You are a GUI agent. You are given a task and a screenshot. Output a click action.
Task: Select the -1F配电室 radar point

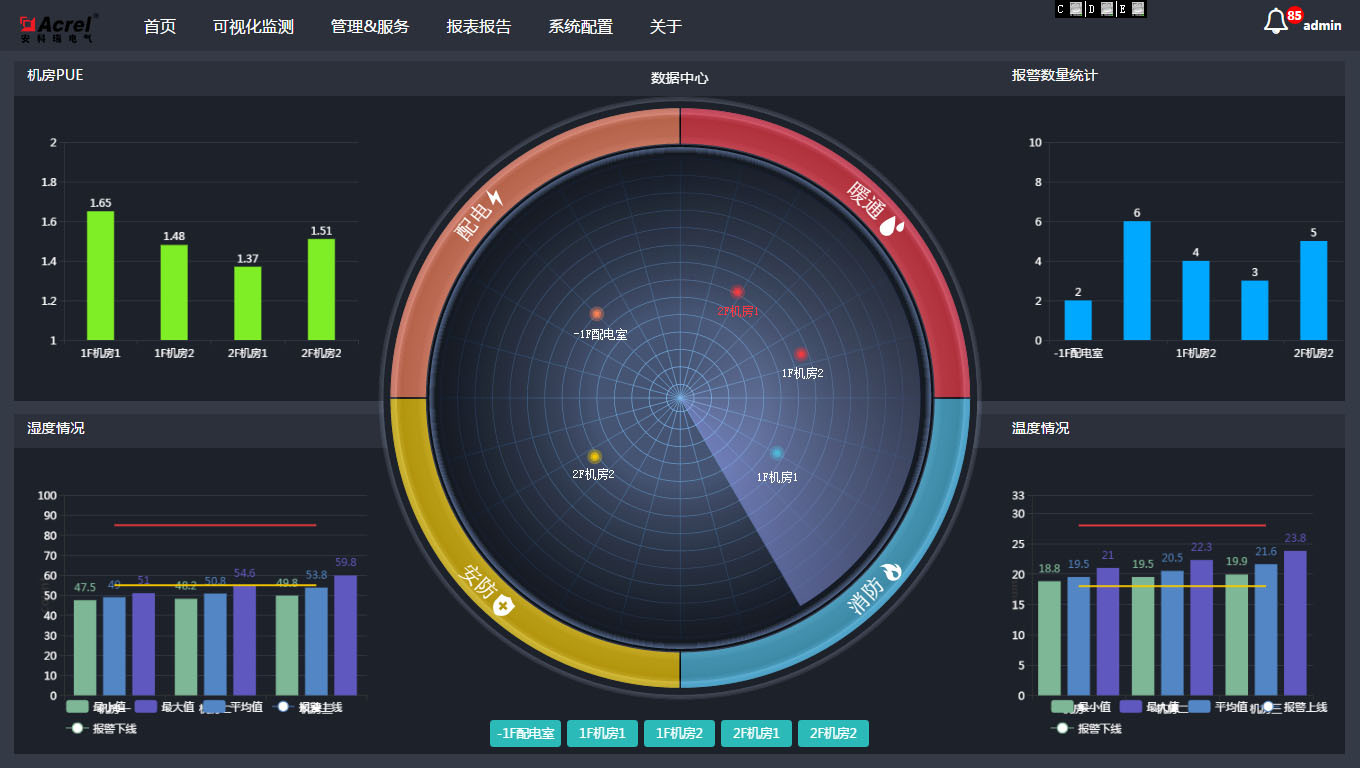[597, 314]
